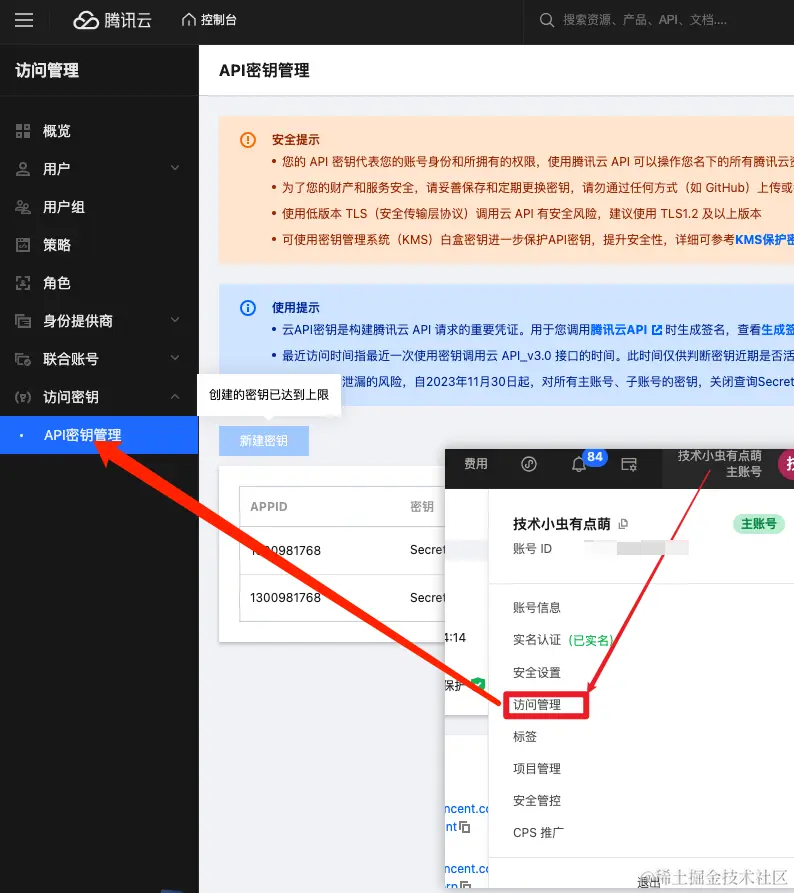
Task: Click the 身份提供商 provider icon
Action: 23,321
